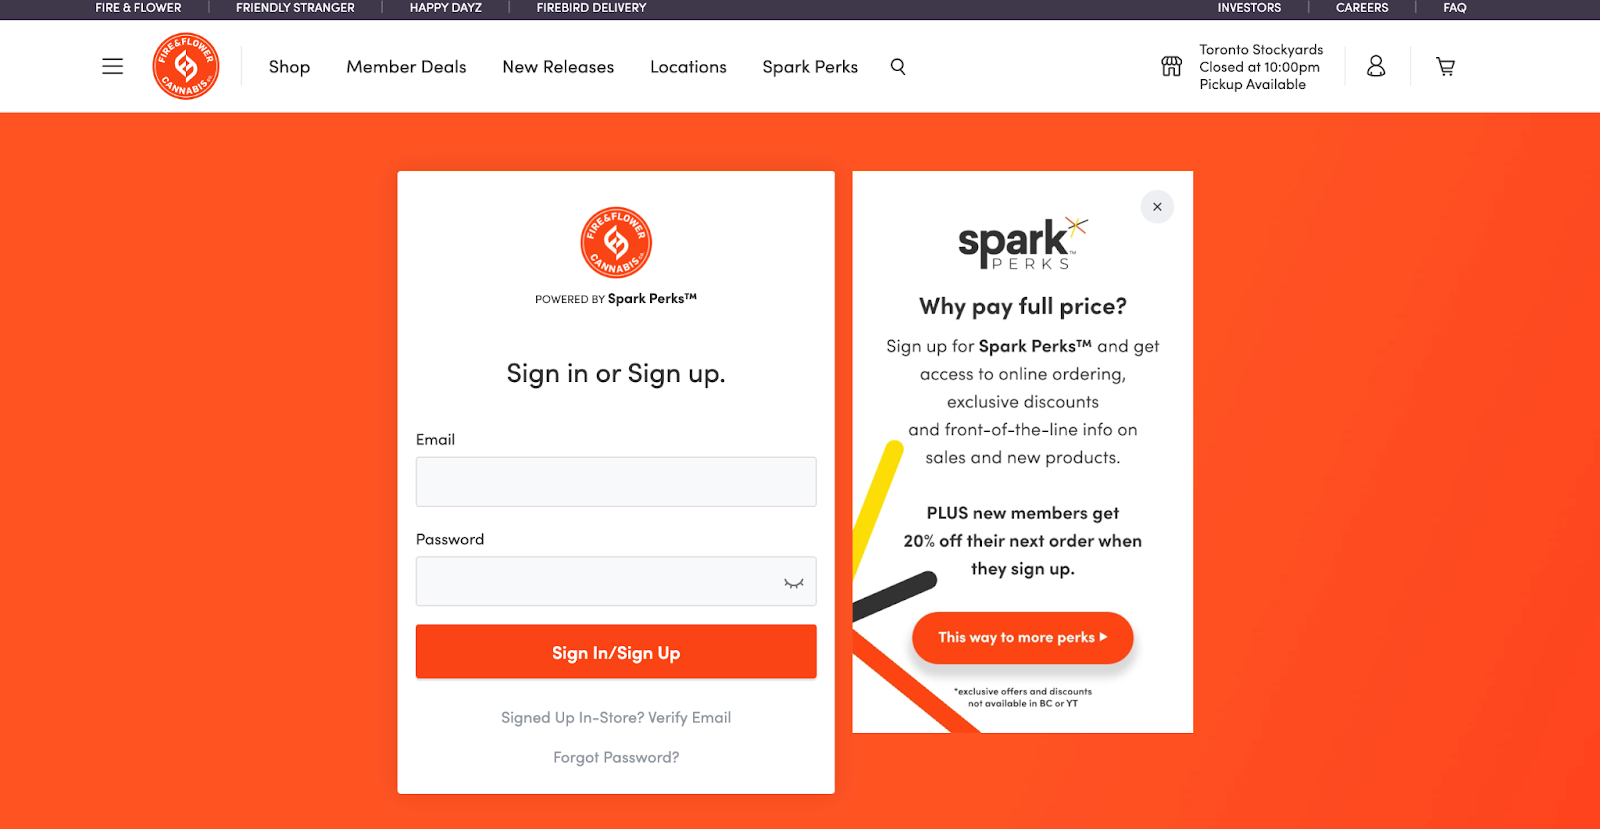The height and width of the screenshot is (829, 1600).
Task: Click the Spark Perks logo in promo
Action: [x=1022, y=244]
